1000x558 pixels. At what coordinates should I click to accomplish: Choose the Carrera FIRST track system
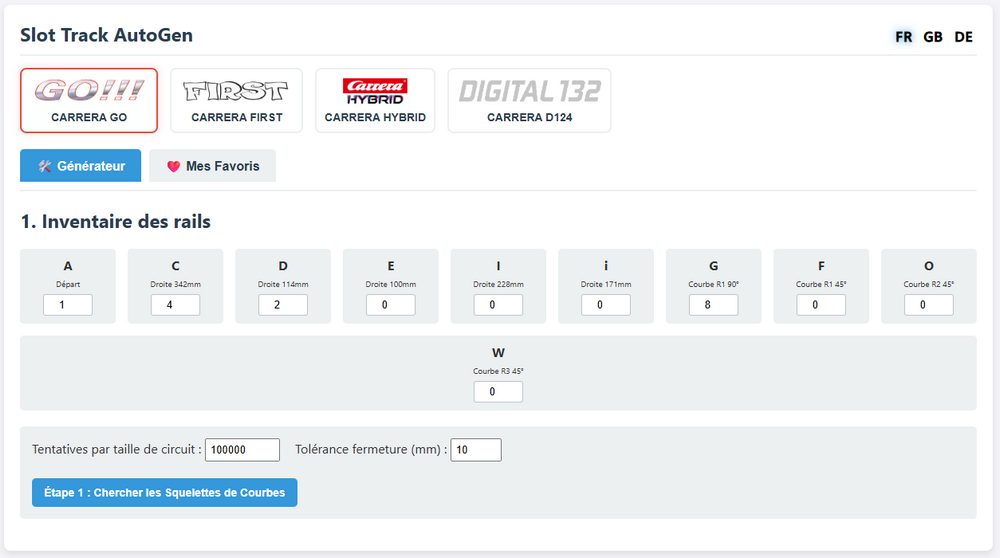237,101
